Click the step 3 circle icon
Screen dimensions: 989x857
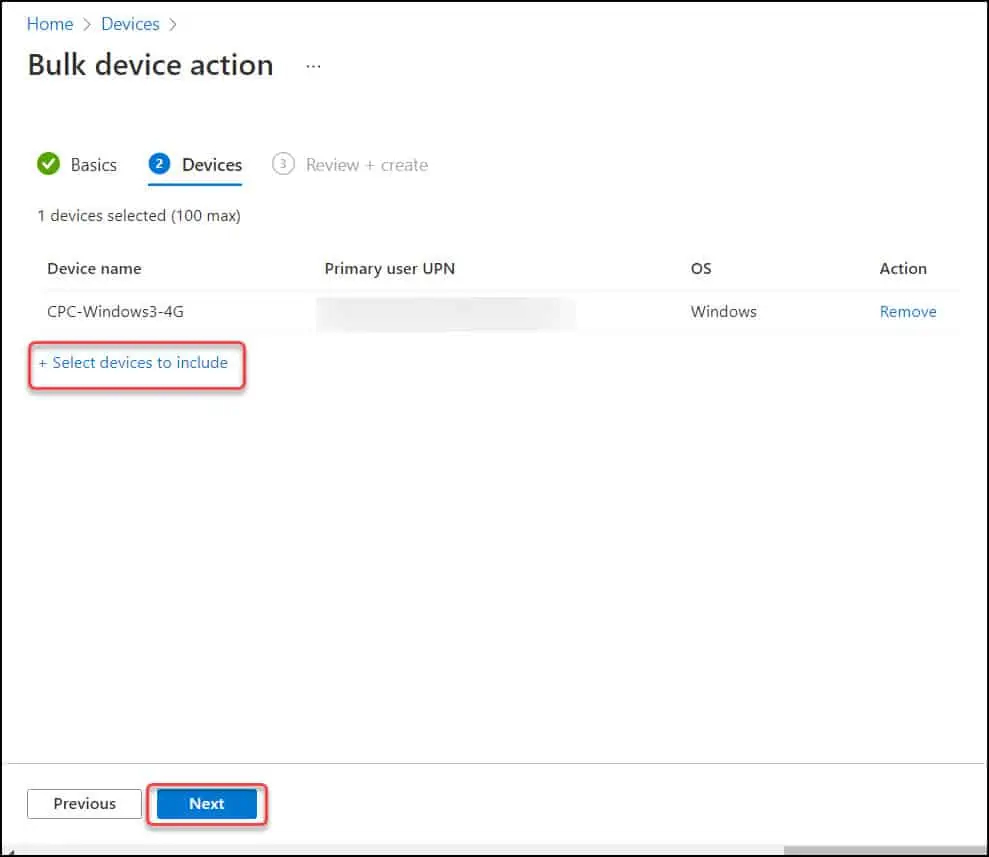283,164
